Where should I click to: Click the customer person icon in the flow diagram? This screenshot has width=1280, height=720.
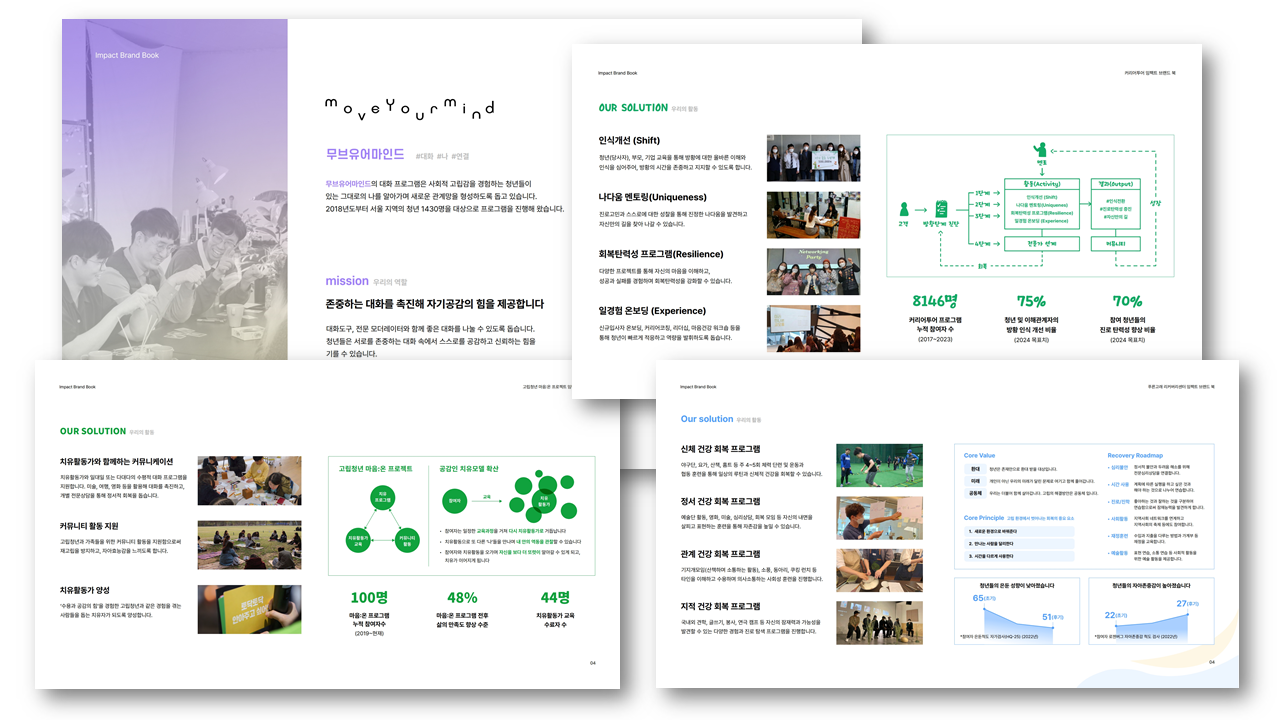click(904, 209)
